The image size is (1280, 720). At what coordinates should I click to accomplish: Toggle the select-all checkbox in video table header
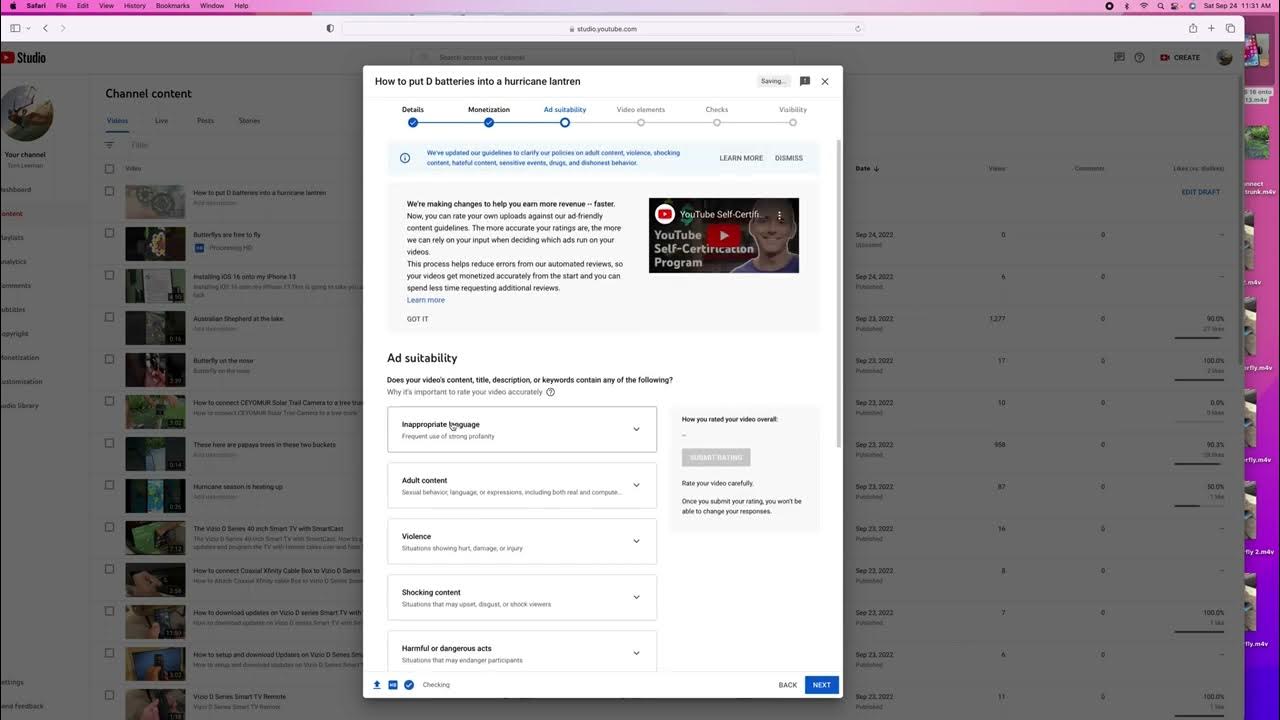tap(110, 168)
